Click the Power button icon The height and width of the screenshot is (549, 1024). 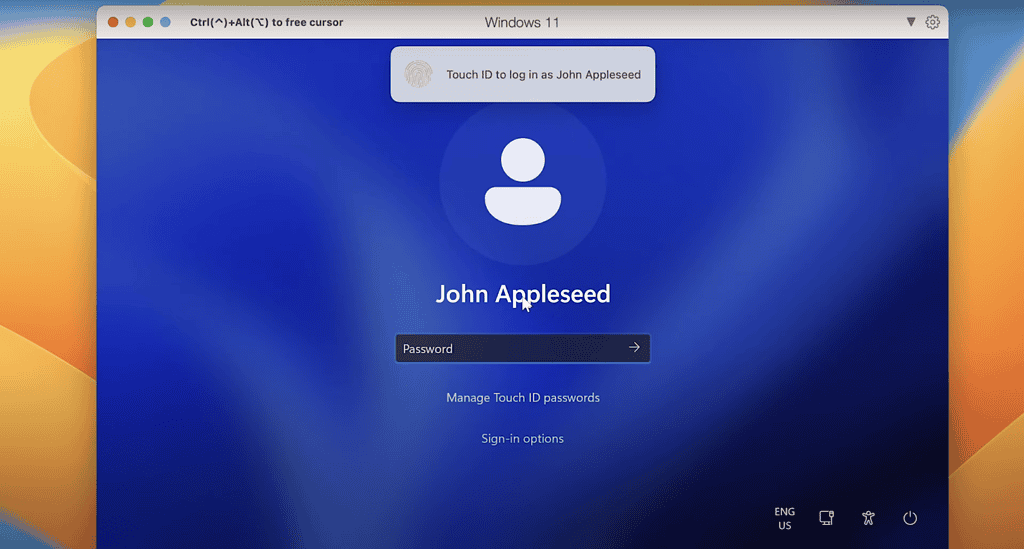click(x=910, y=518)
